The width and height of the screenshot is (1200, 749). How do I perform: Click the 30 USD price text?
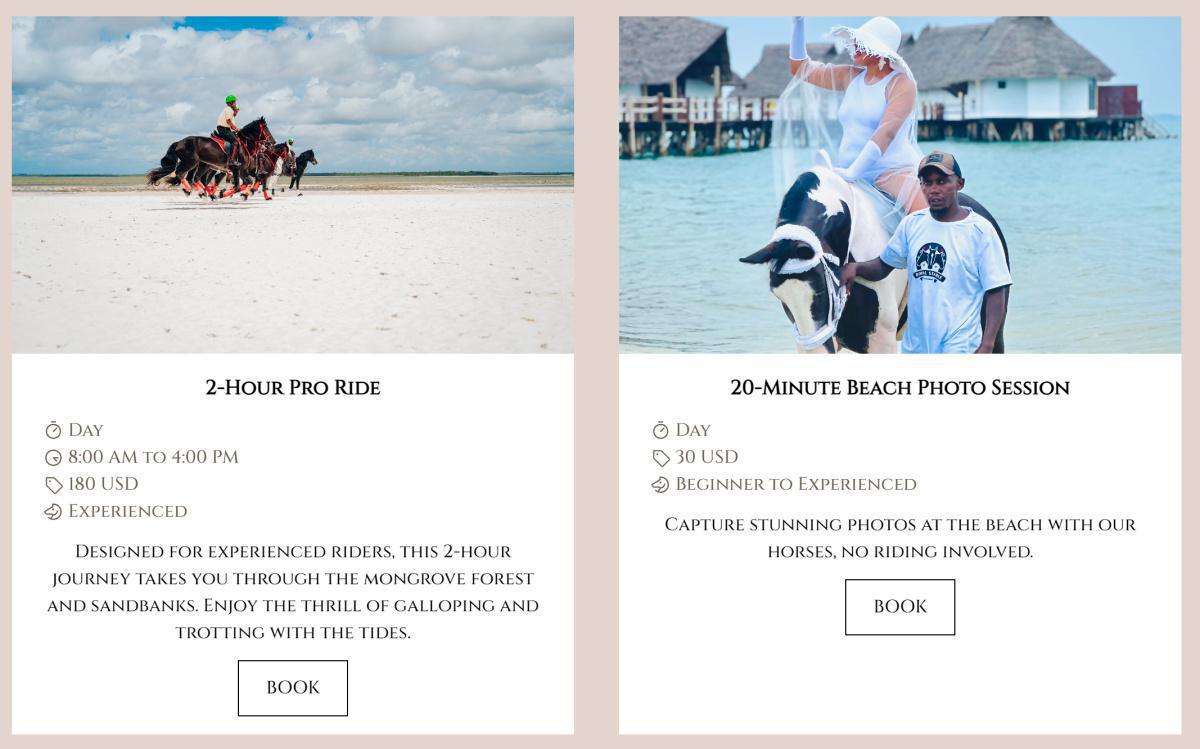point(707,457)
